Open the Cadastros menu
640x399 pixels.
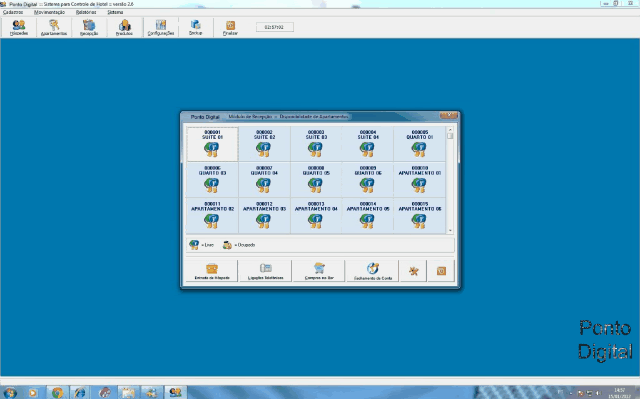(13, 12)
